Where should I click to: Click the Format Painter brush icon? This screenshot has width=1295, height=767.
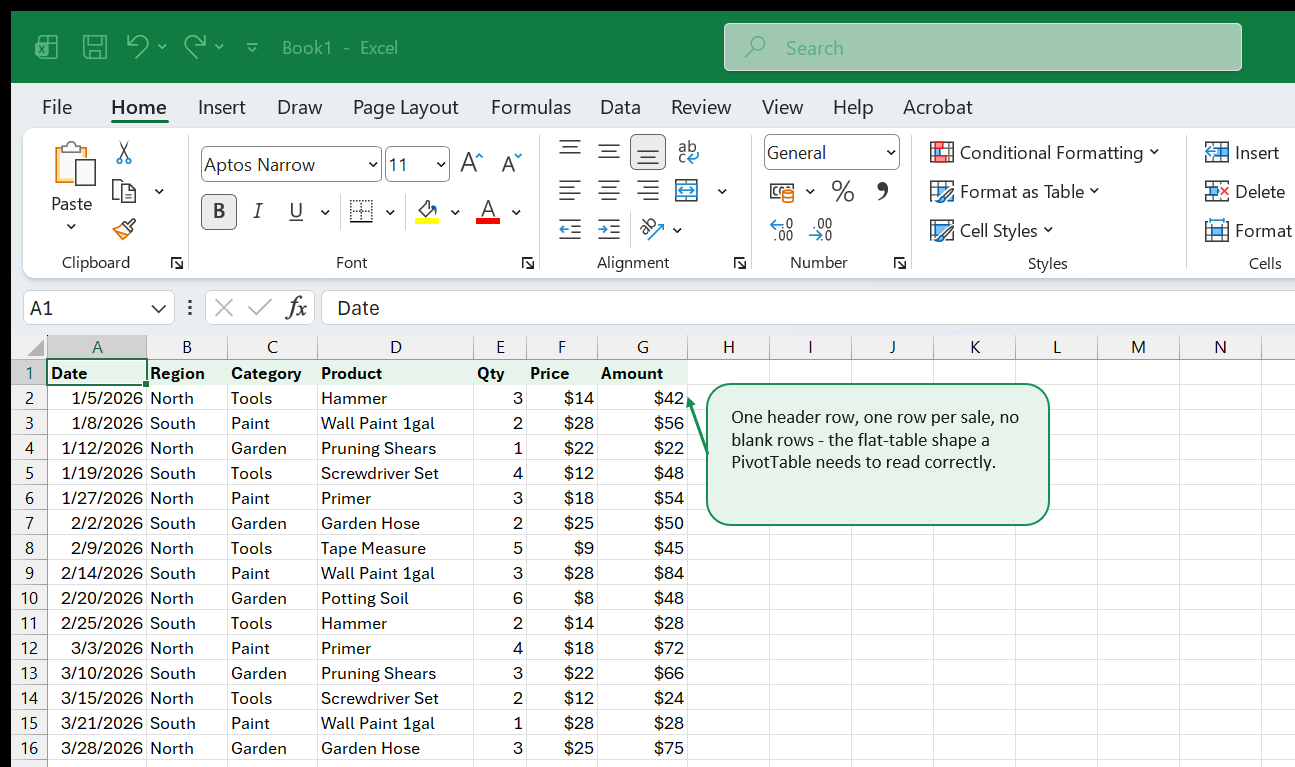(124, 230)
